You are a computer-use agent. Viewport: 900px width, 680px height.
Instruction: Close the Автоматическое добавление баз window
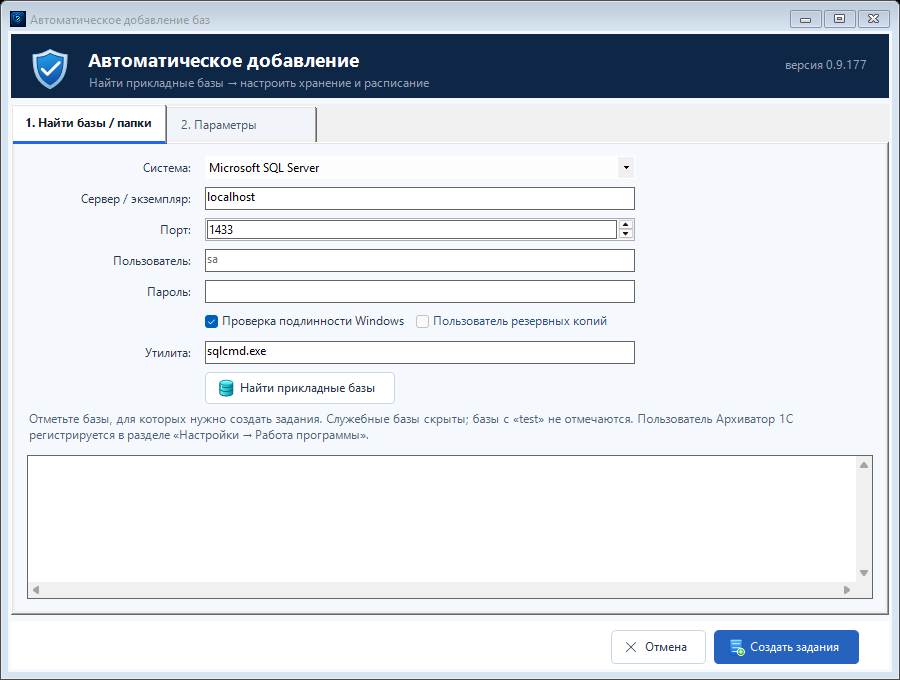[x=874, y=19]
